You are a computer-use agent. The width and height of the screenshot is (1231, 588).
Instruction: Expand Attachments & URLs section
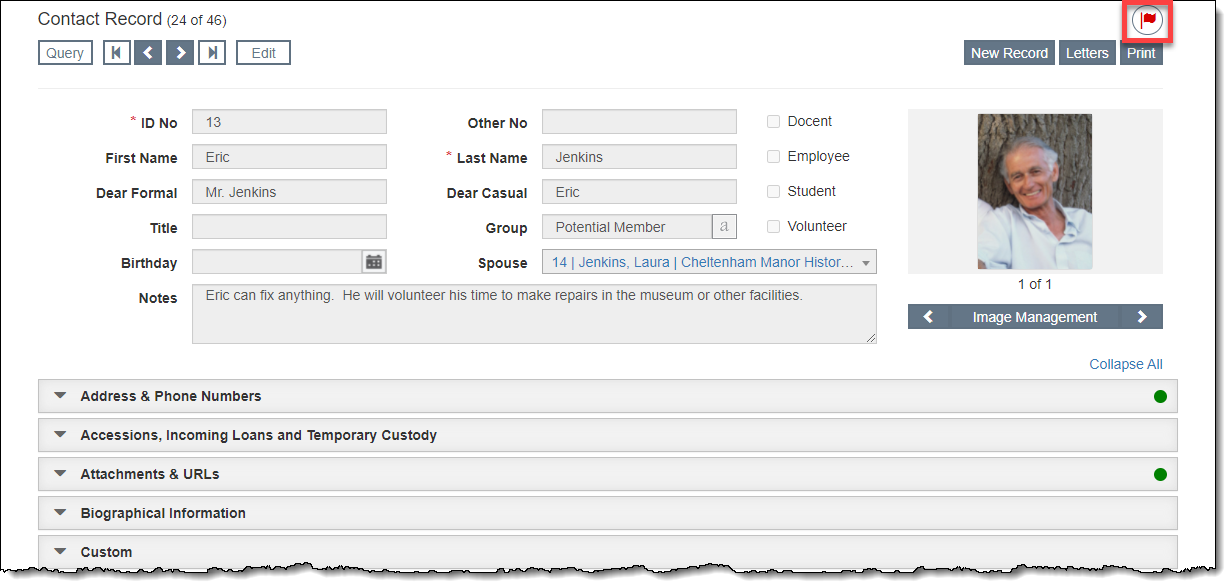[149, 474]
